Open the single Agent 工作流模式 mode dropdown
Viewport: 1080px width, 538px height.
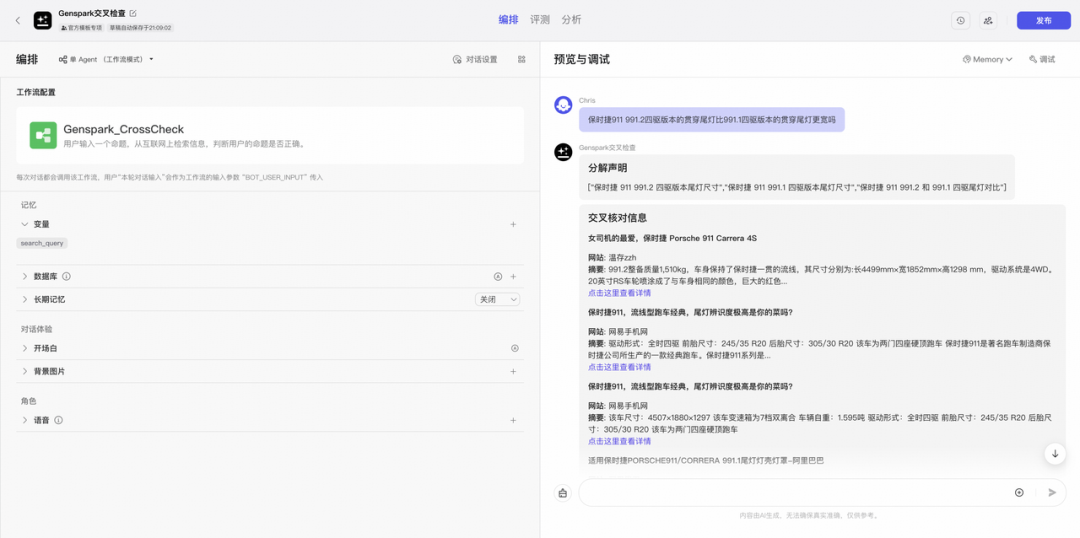[x=106, y=59]
